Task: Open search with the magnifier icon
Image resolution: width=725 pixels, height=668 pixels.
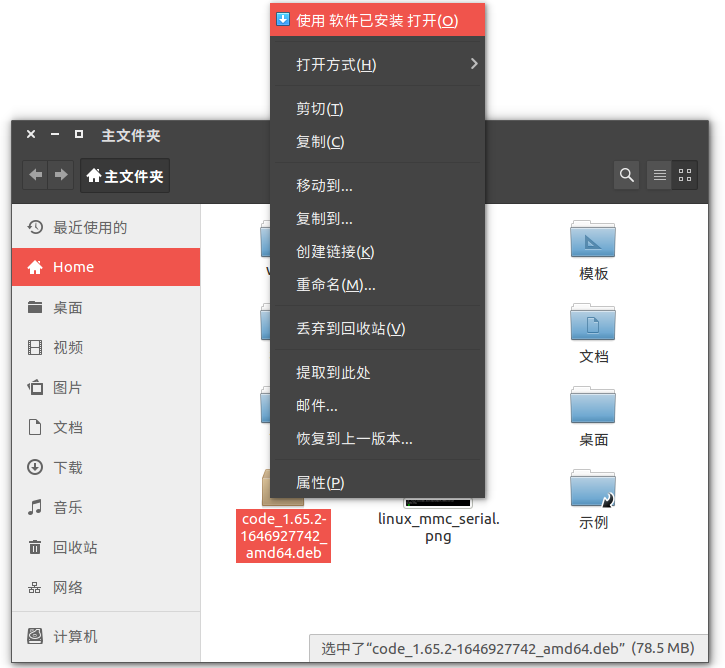Action: tap(627, 175)
